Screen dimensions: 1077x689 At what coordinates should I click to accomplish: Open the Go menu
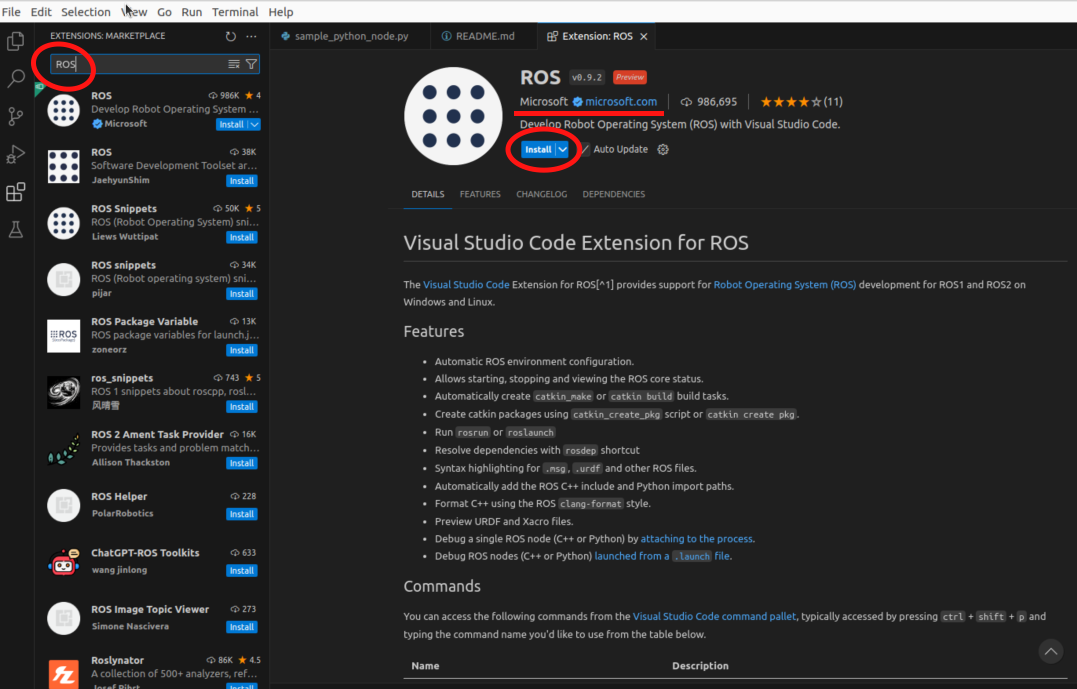(x=164, y=12)
